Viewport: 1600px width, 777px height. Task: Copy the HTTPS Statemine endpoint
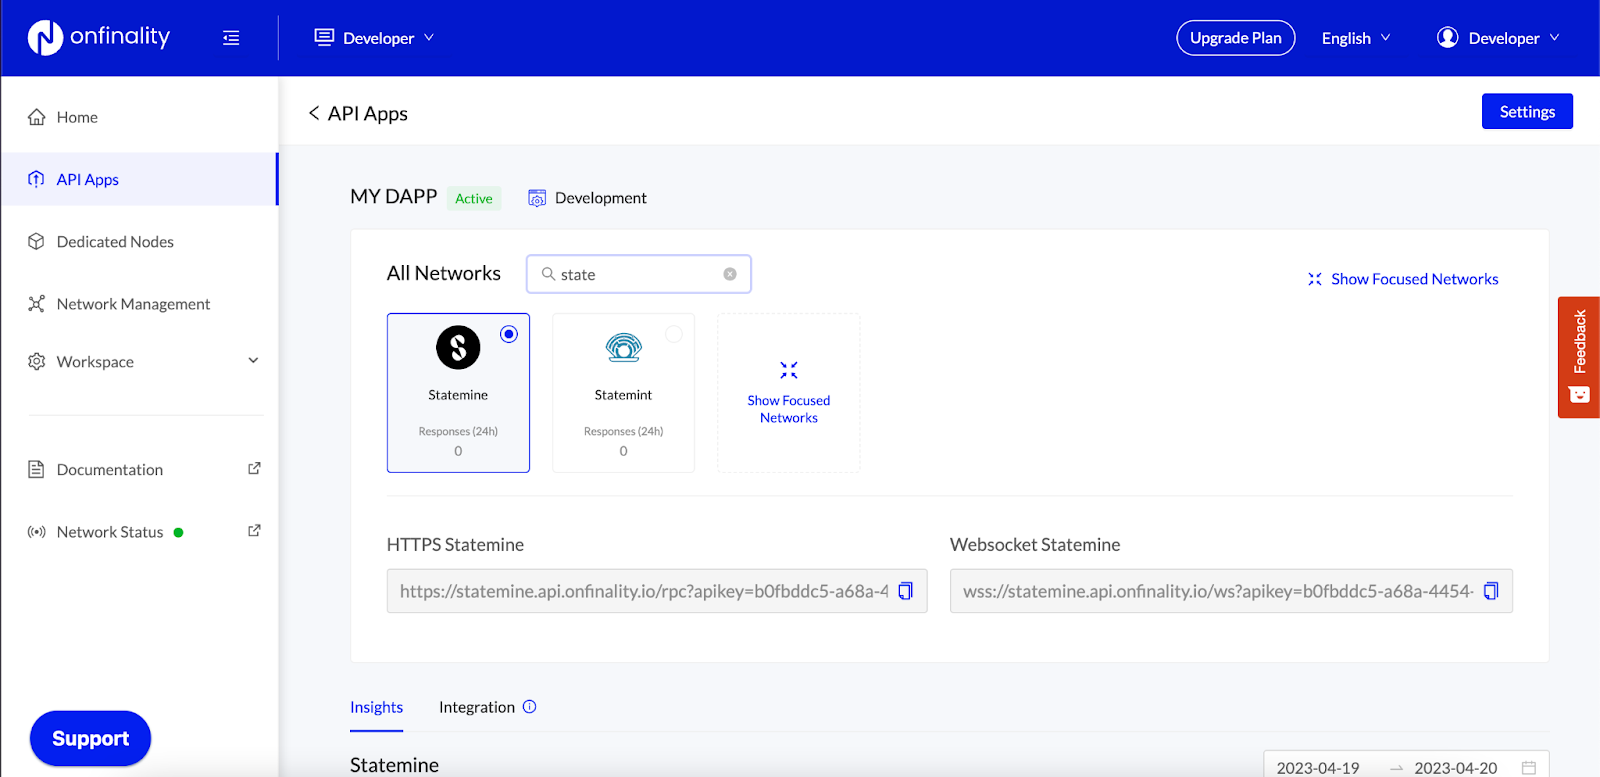pos(906,591)
